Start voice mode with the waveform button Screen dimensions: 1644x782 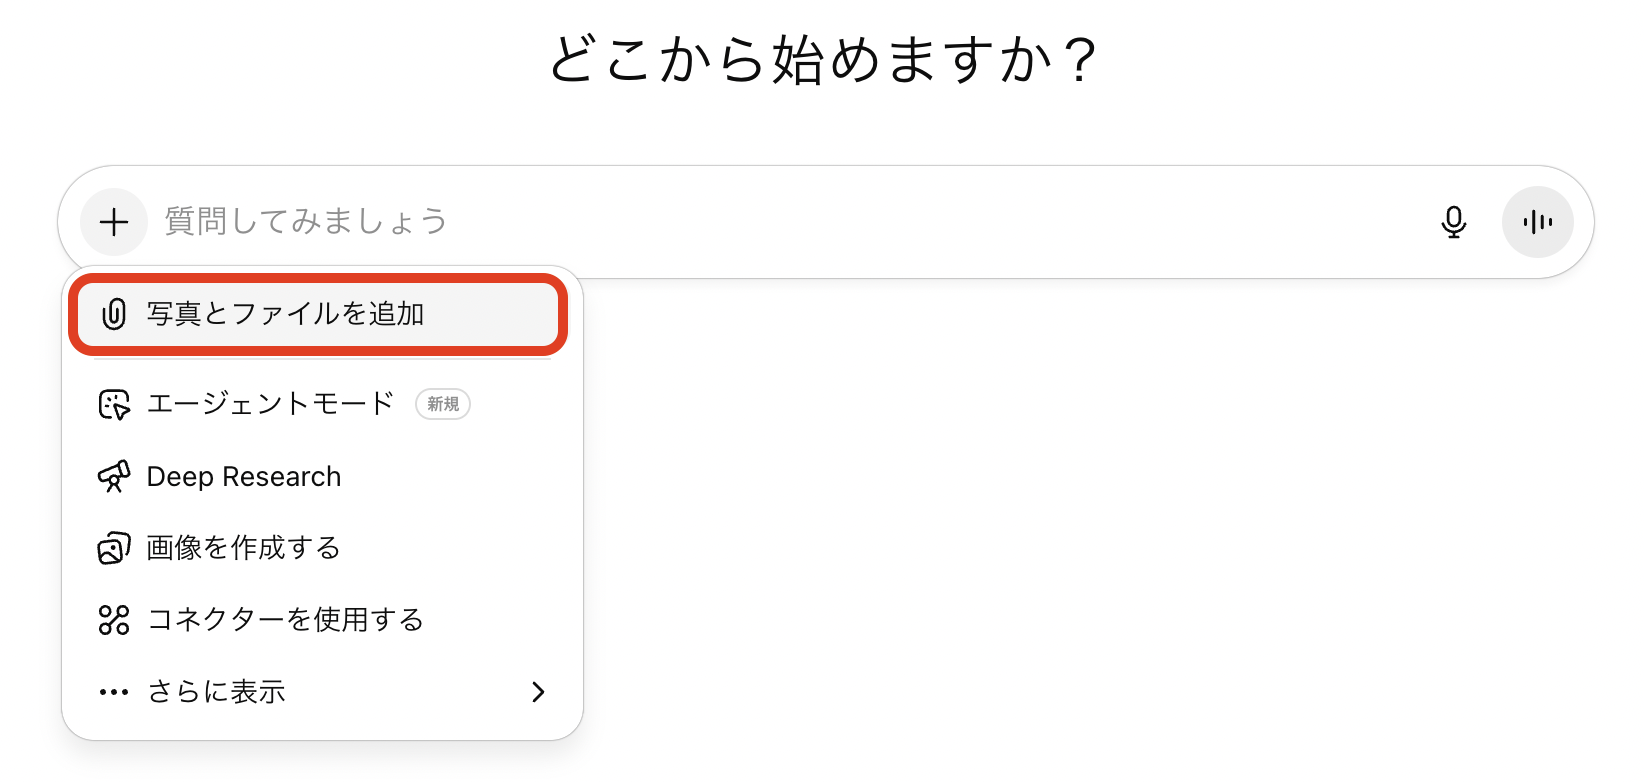click(x=1537, y=222)
